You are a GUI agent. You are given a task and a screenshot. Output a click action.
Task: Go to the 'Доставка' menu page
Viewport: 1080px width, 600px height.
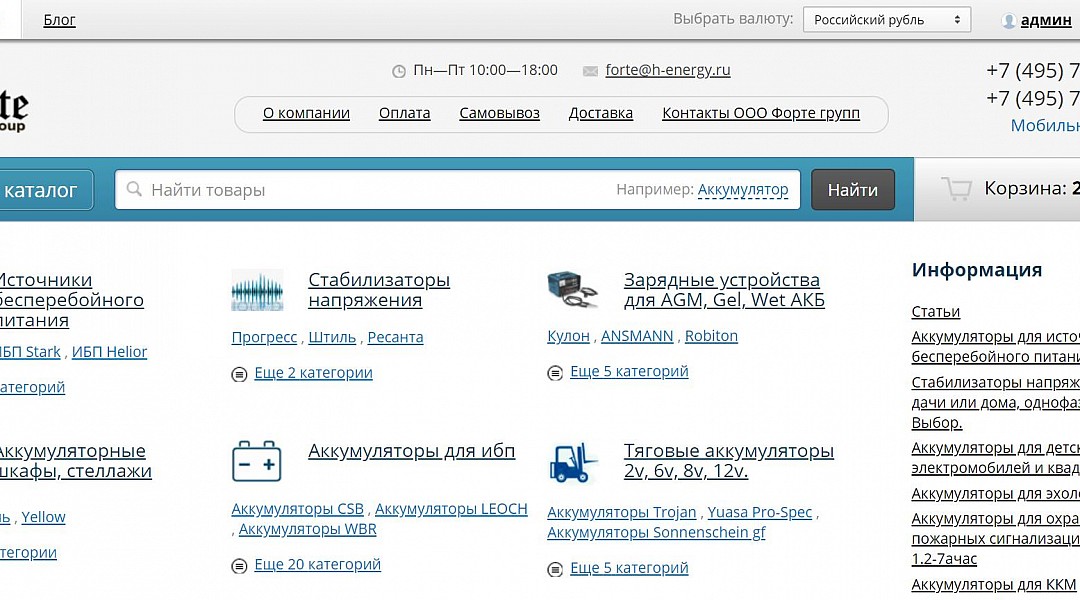click(x=600, y=113)
